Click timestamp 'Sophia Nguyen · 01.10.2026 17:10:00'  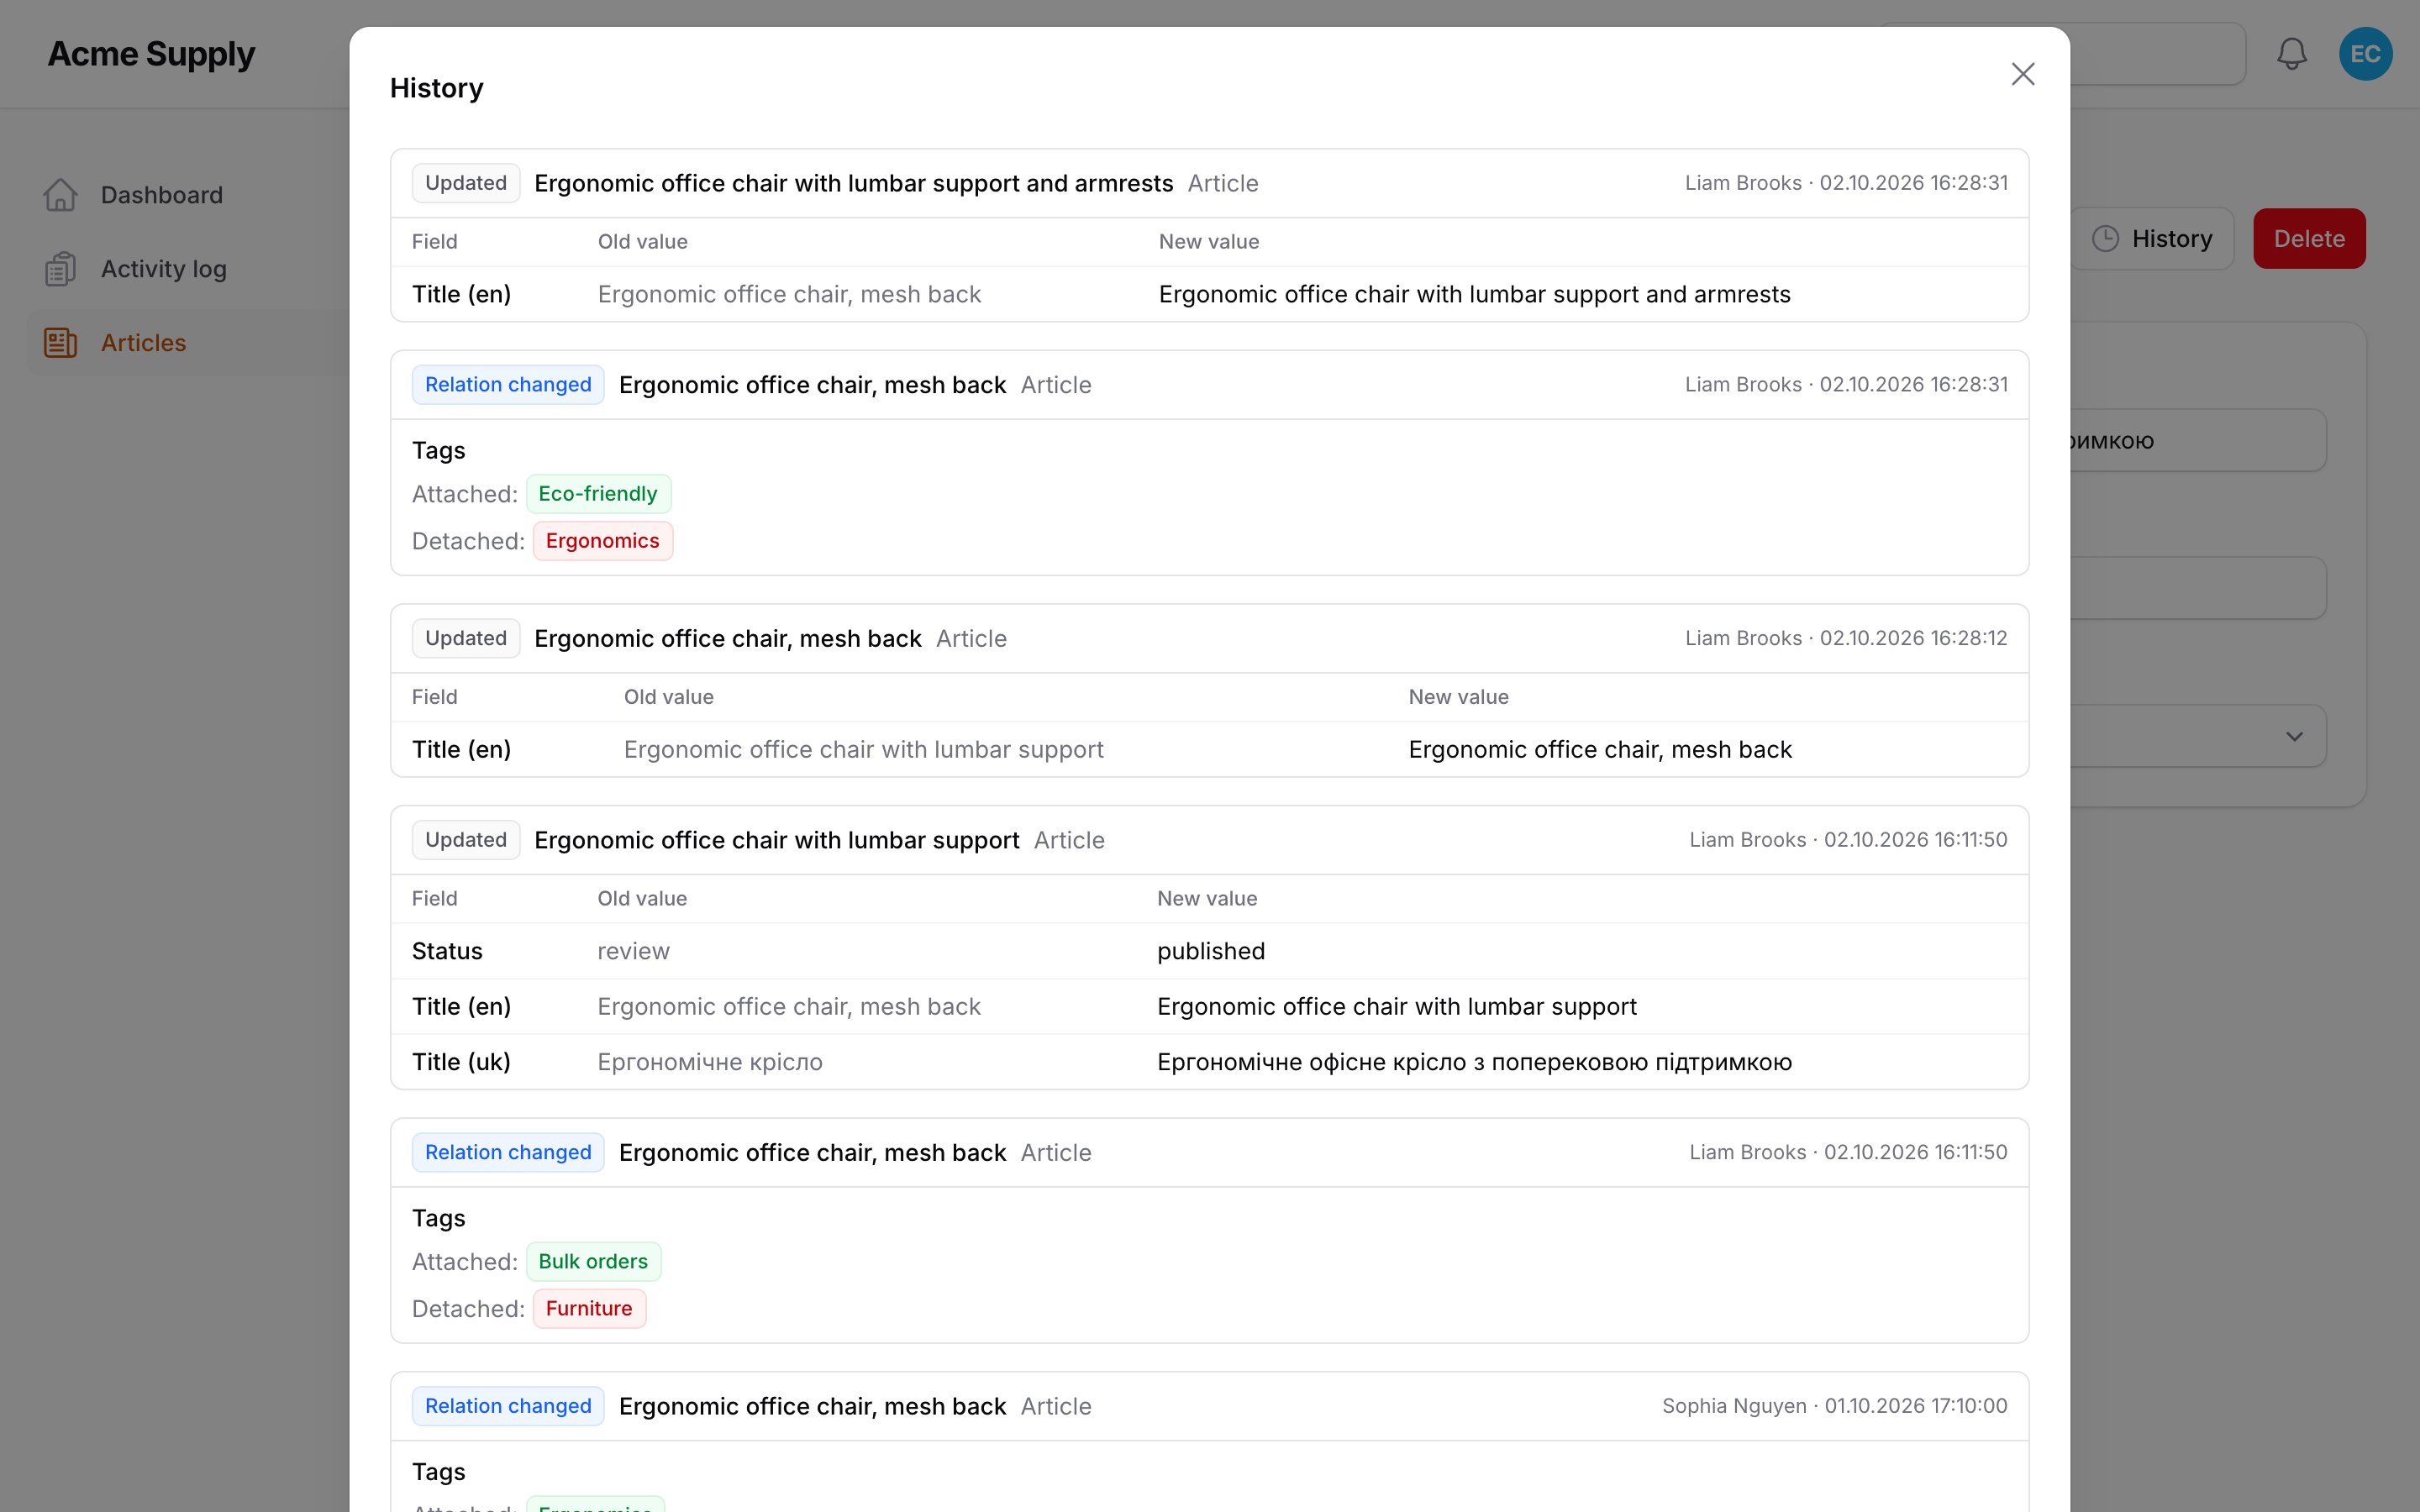[x=1834, y=1406]
